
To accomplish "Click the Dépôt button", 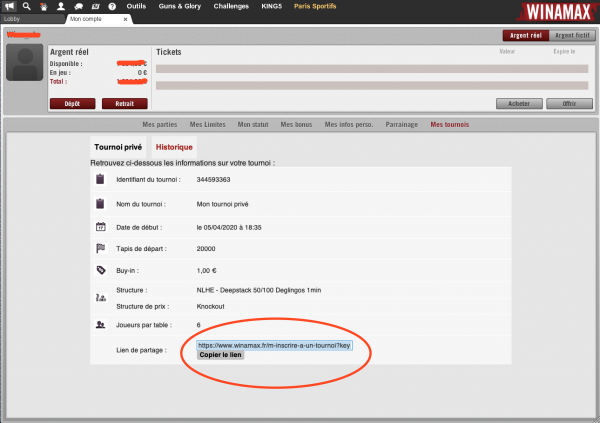I will [72, 103].
